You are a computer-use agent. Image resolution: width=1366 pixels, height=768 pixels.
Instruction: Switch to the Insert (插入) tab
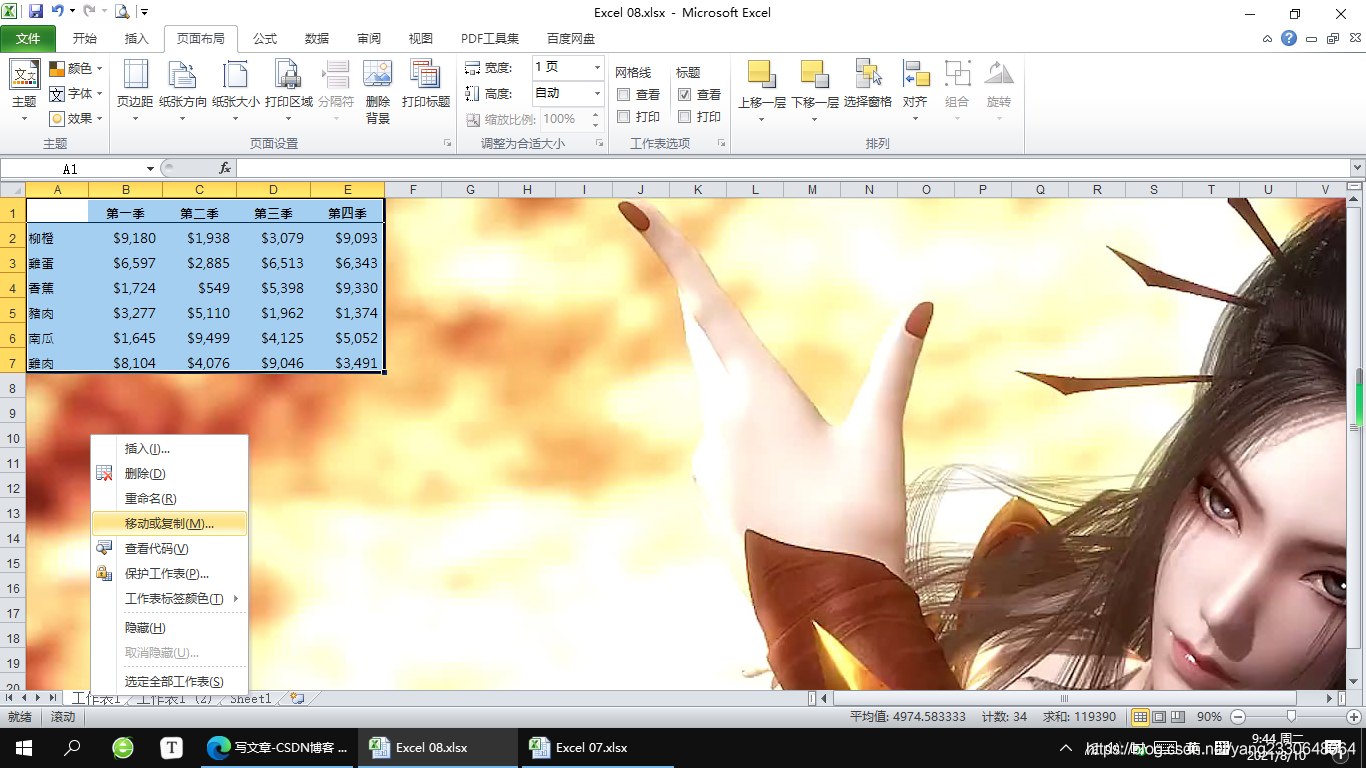pos(136,39)
